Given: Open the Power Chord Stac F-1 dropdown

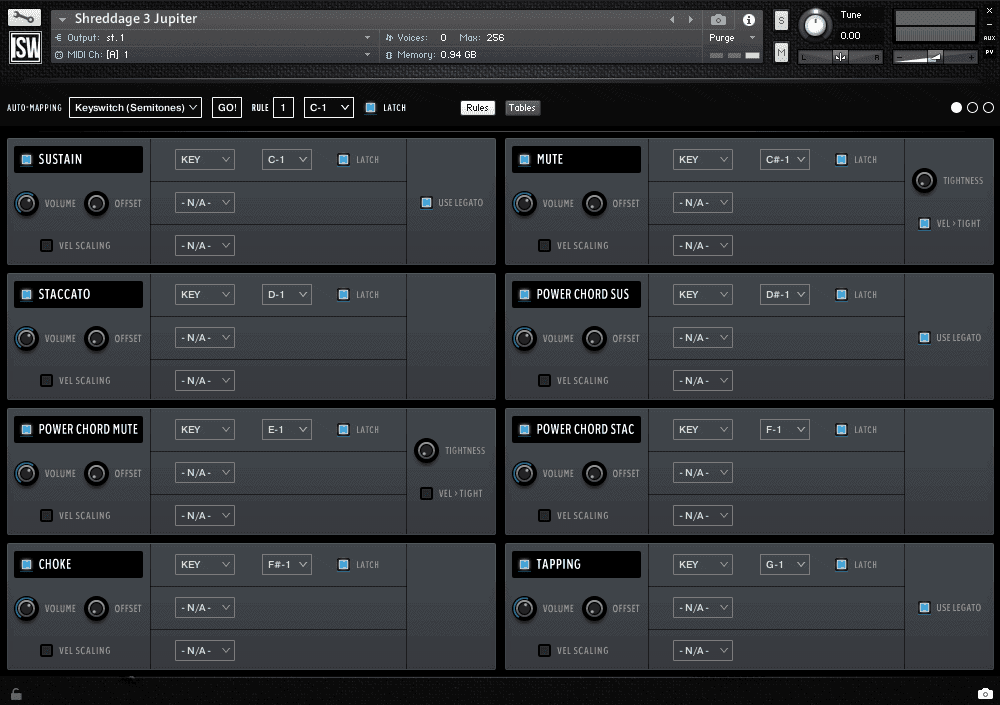Looking at the screenshot, I should tap(784, 429).
